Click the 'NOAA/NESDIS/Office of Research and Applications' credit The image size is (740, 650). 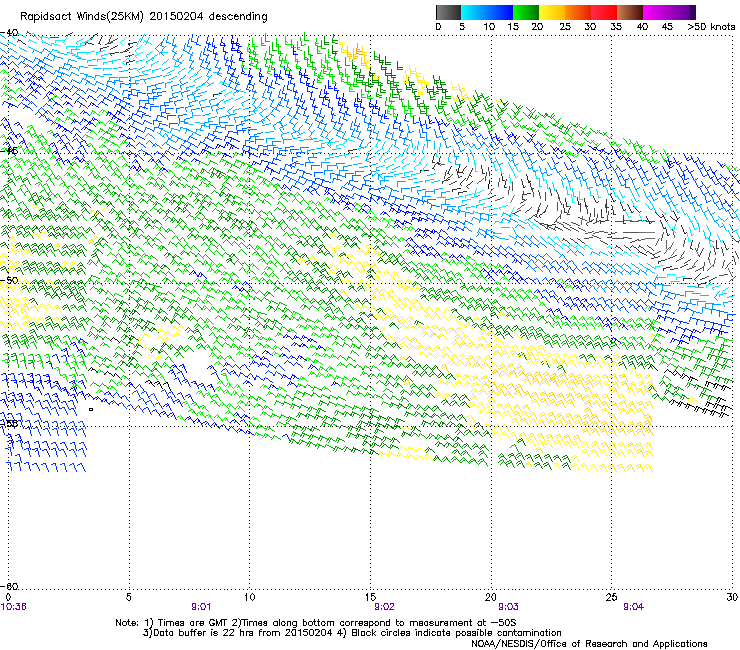coord(589,644)
